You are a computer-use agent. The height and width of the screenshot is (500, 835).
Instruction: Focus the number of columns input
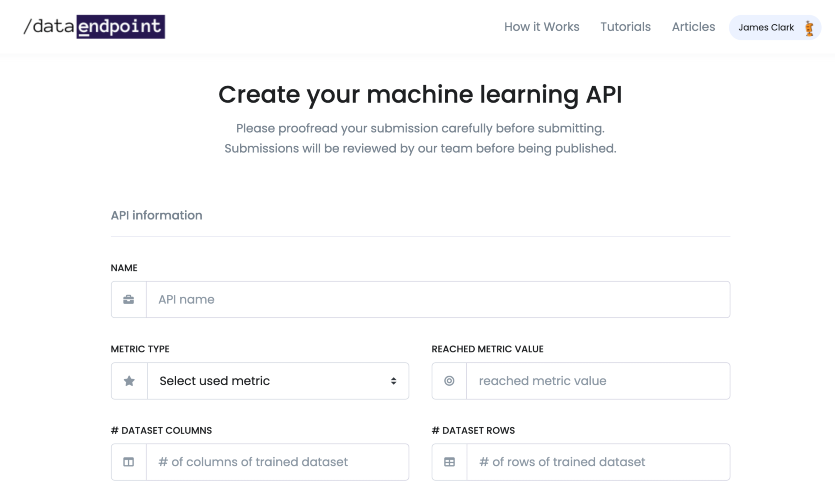tap(277, 462)
